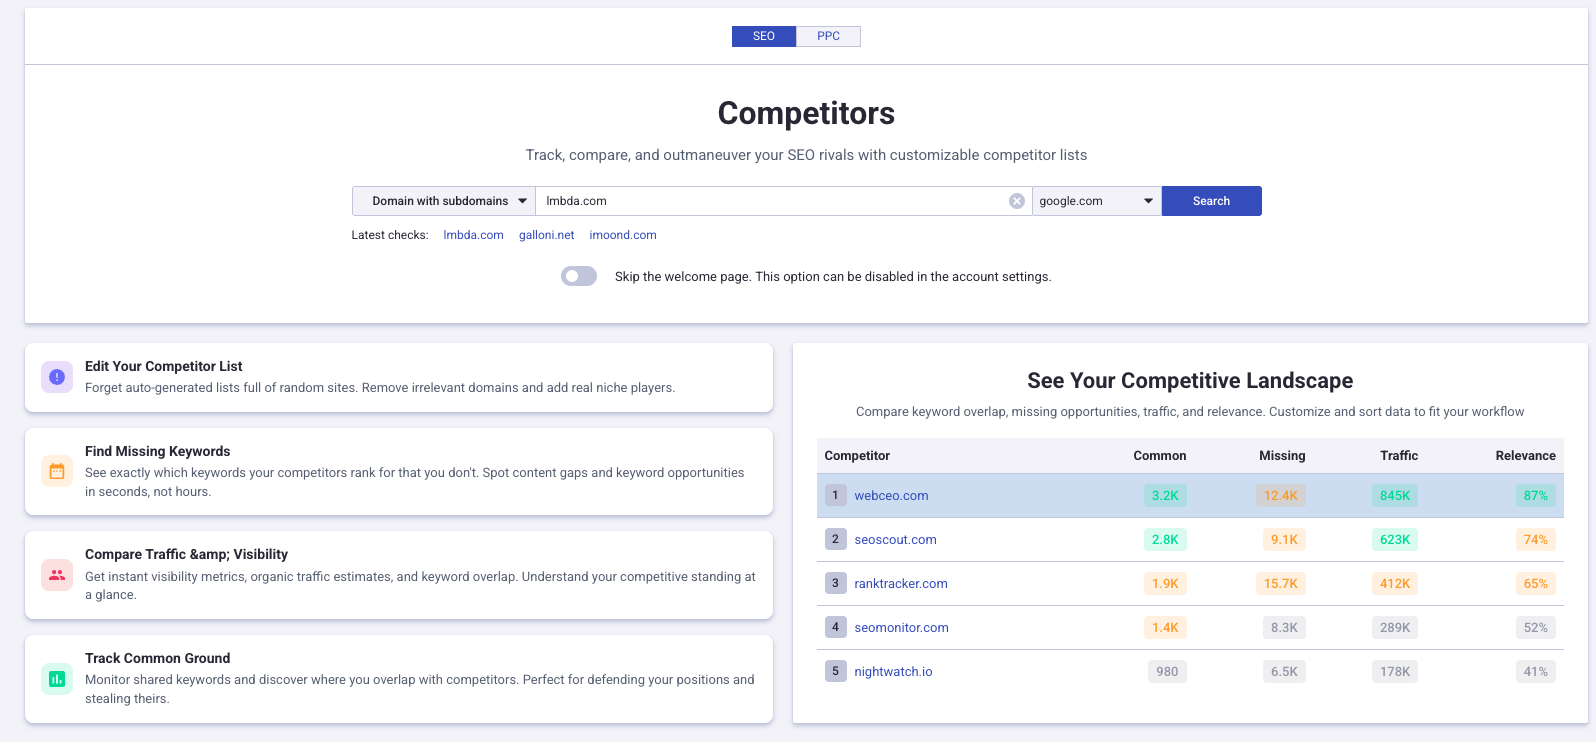The width and height of the screenshot is (1596, 742).
Task: Open nightwatch.io competitor link
Action: [x=893, y=671]
